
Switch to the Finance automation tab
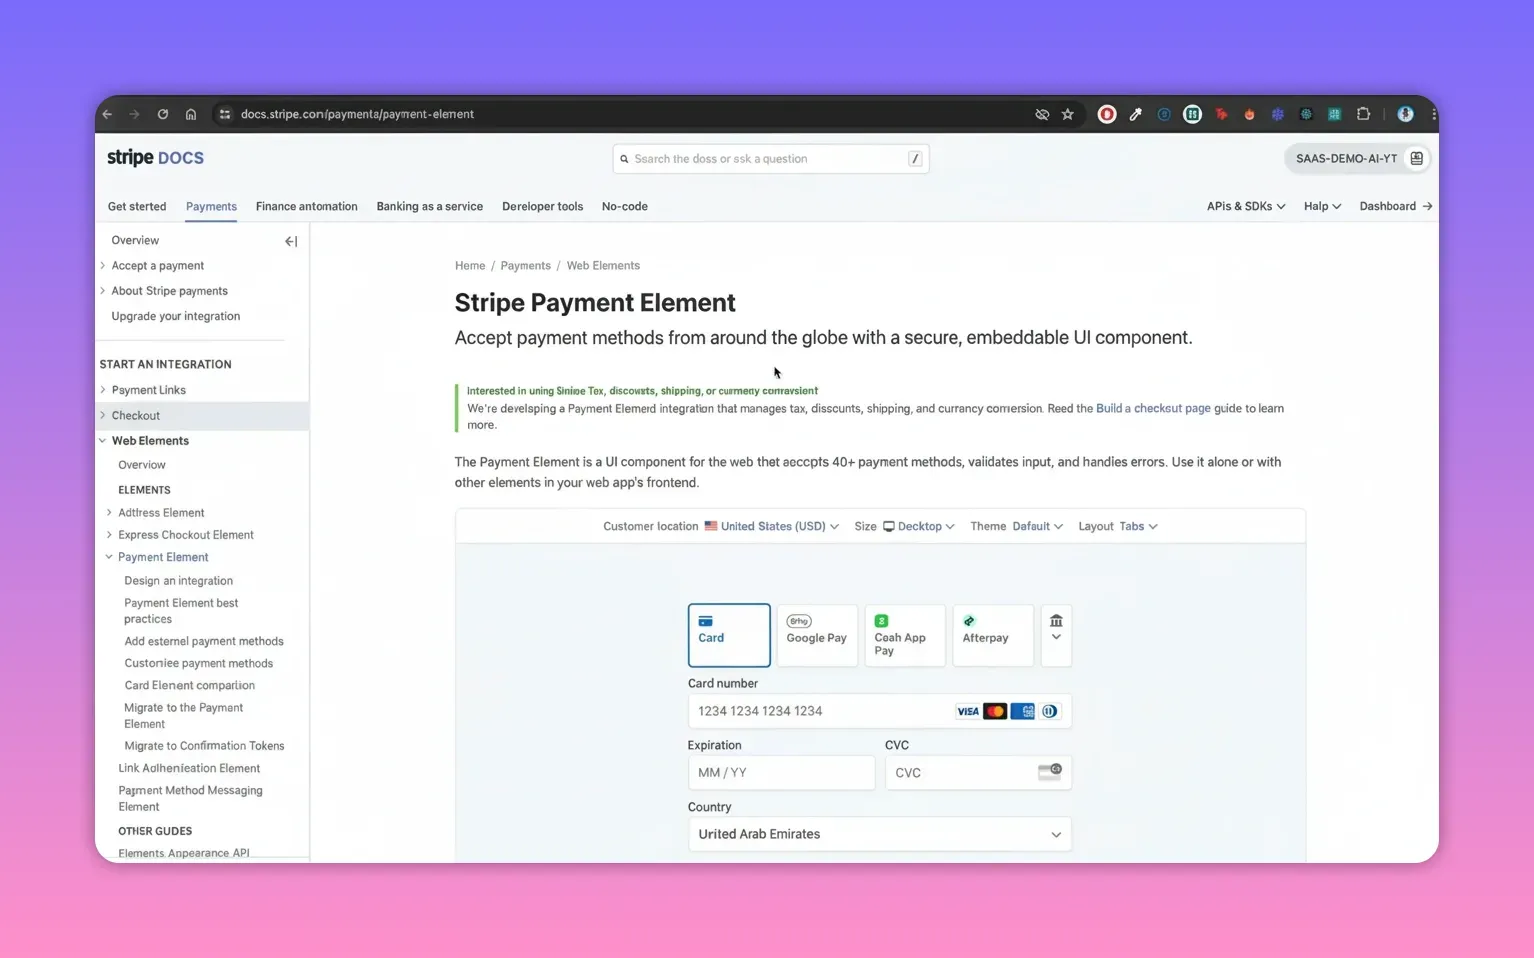point(306,206)
